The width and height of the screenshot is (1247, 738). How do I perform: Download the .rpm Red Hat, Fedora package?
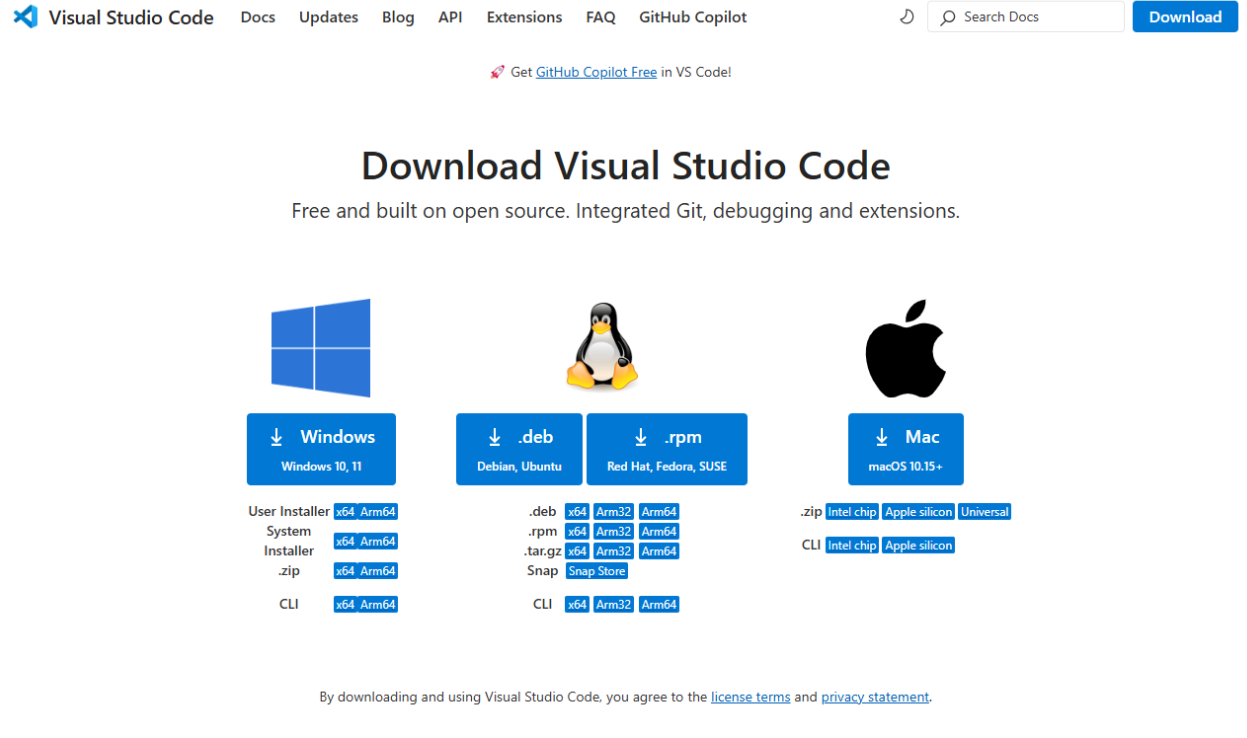pos(667,449)
